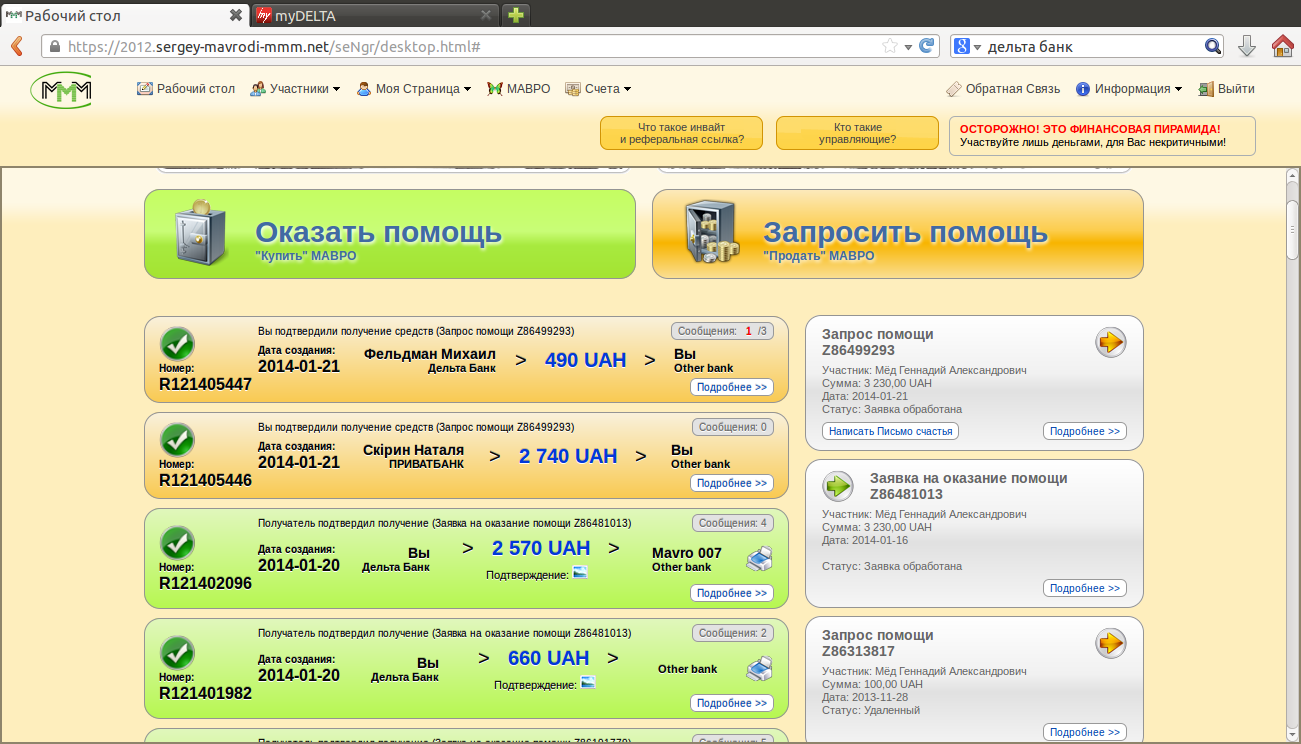Screen dimensions: 1301x744
Task: Open Подробнее for order R121402096
Action: click(732, 593)
